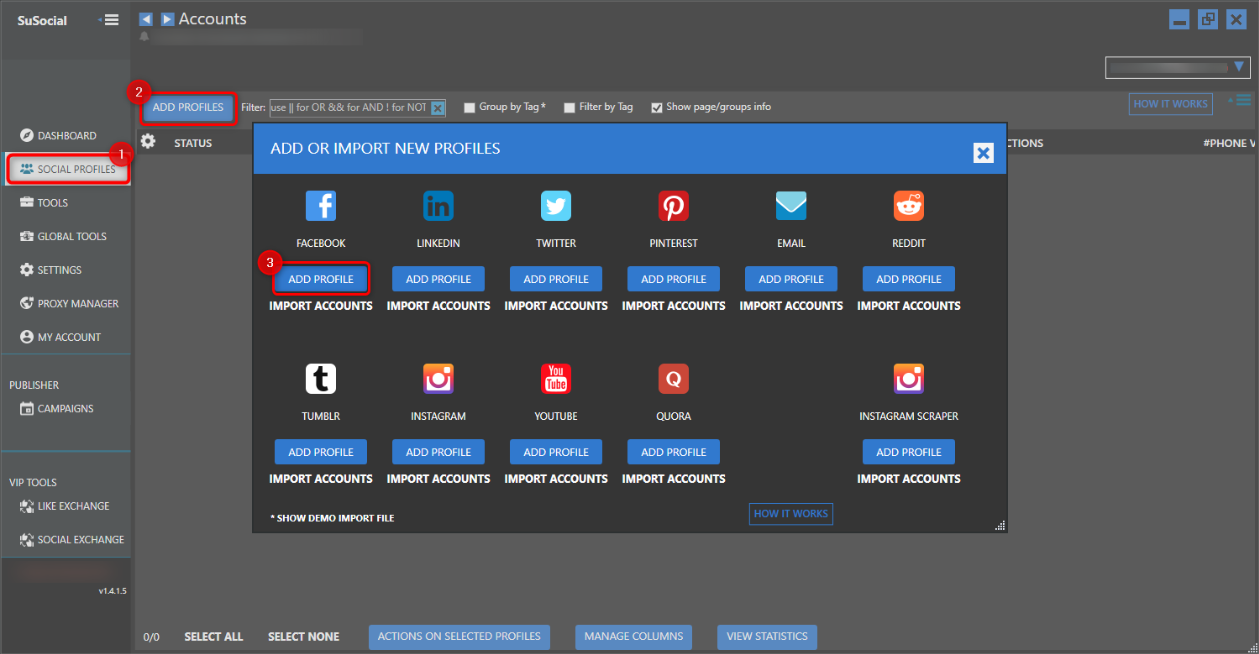Click the MANAGE COLUMNS button
The width and height of the screenshot is (1259, 654).
pyautogui.click(x=634, y=636)
